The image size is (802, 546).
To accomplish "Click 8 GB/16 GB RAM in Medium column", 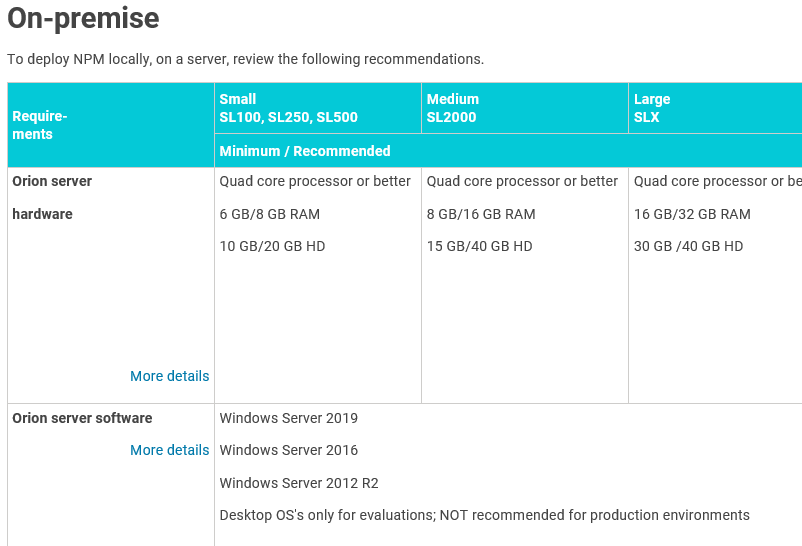I will pos(481,214).
